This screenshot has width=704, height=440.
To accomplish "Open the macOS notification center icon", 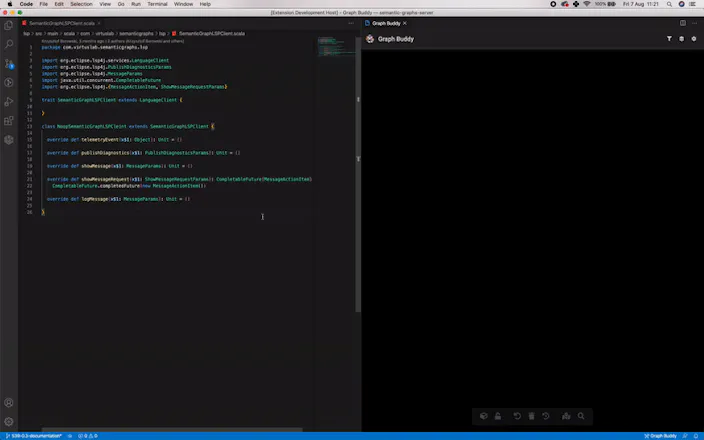I will pyautogui.click(x=693, y=4).
